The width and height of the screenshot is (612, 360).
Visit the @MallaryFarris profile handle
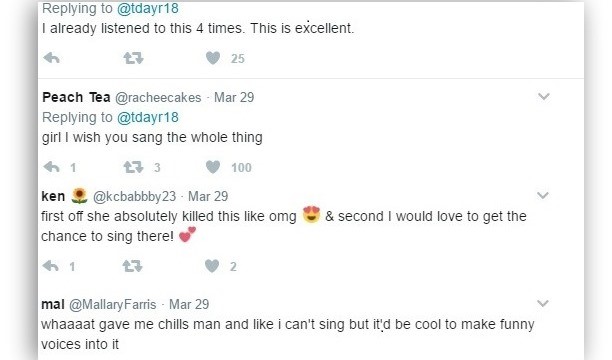coord(113,304)
